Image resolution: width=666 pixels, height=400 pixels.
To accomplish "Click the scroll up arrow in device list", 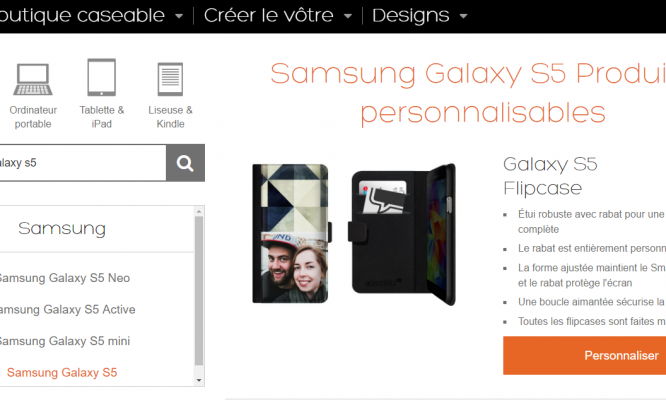I will coord(199,211).
